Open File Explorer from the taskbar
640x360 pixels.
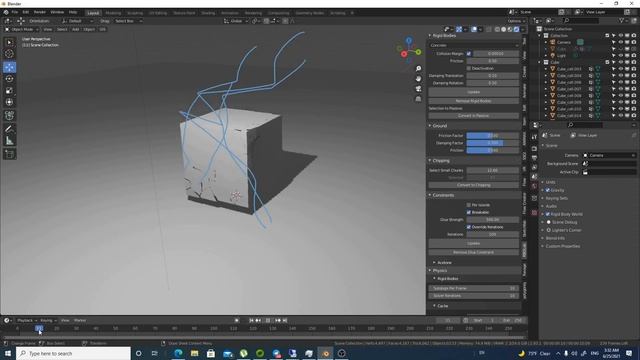tap(195, 353)
